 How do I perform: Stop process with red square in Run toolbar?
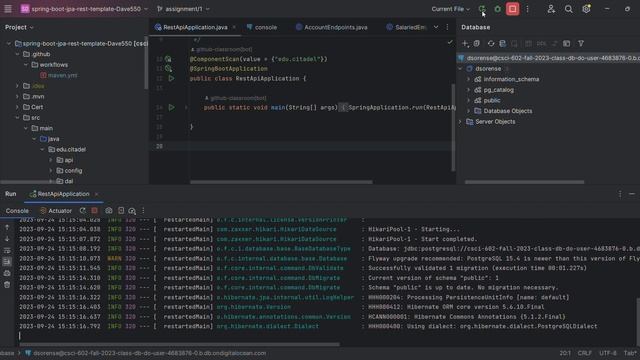pos(95,211)
